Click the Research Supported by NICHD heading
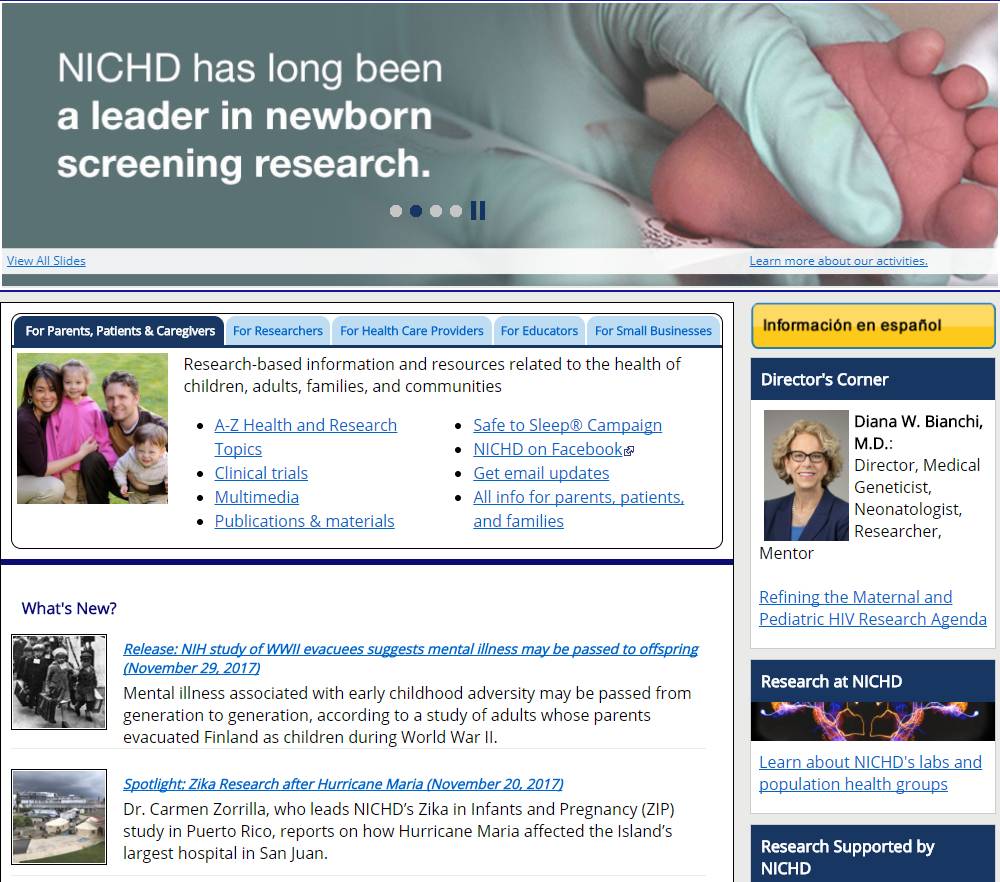 pos(847,857)
